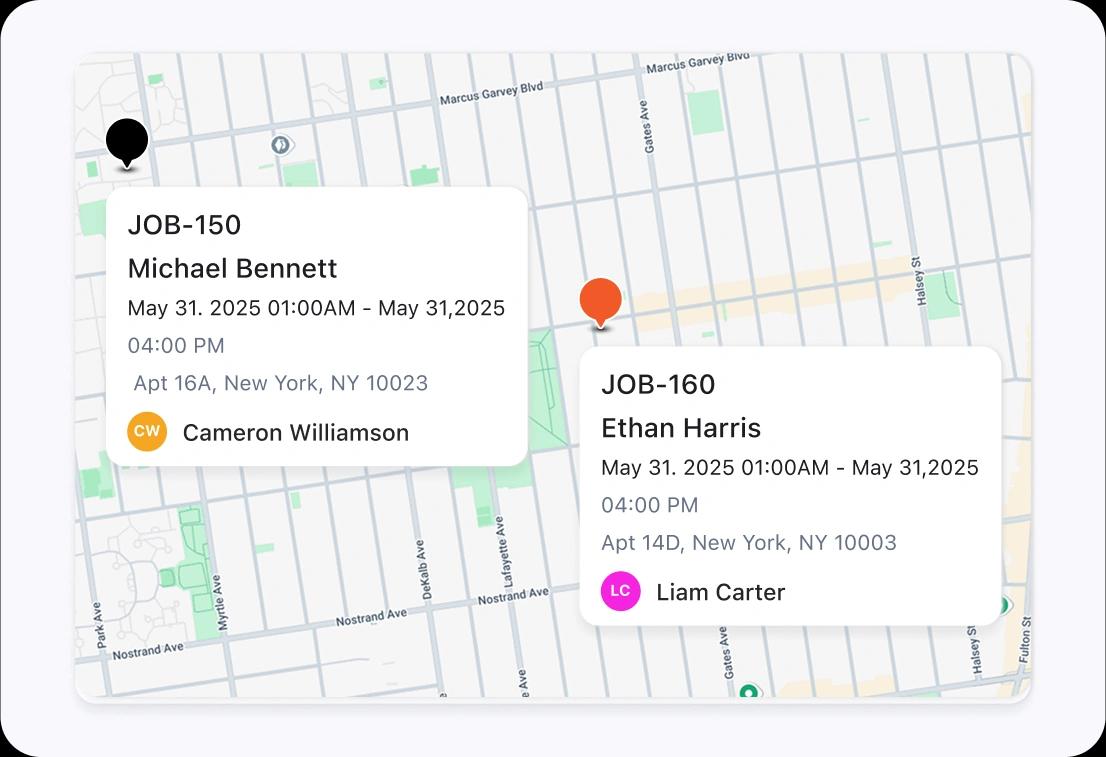This screenshot has width=1106, height=757.
Task: Click Cameron Williamson's CW avatar badge
Action: tap(147, 432)
